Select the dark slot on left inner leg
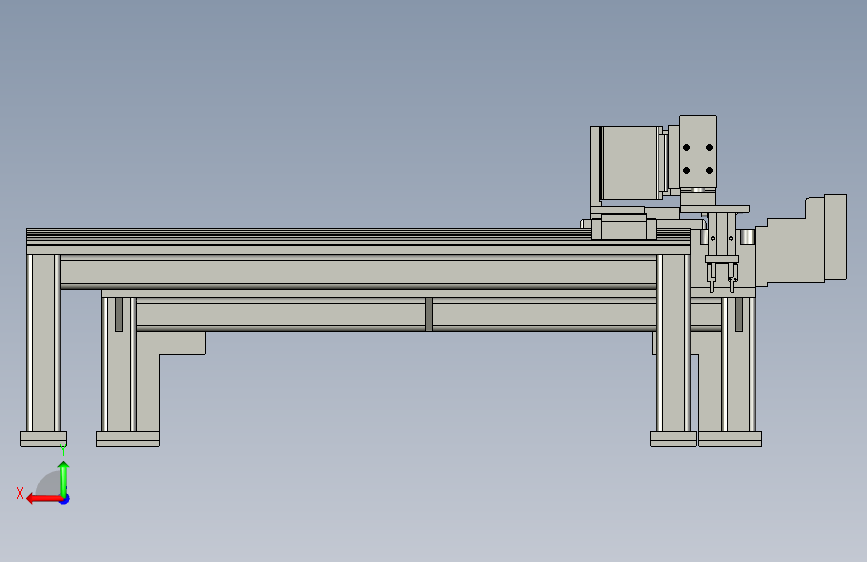 [x=119, y=314]
